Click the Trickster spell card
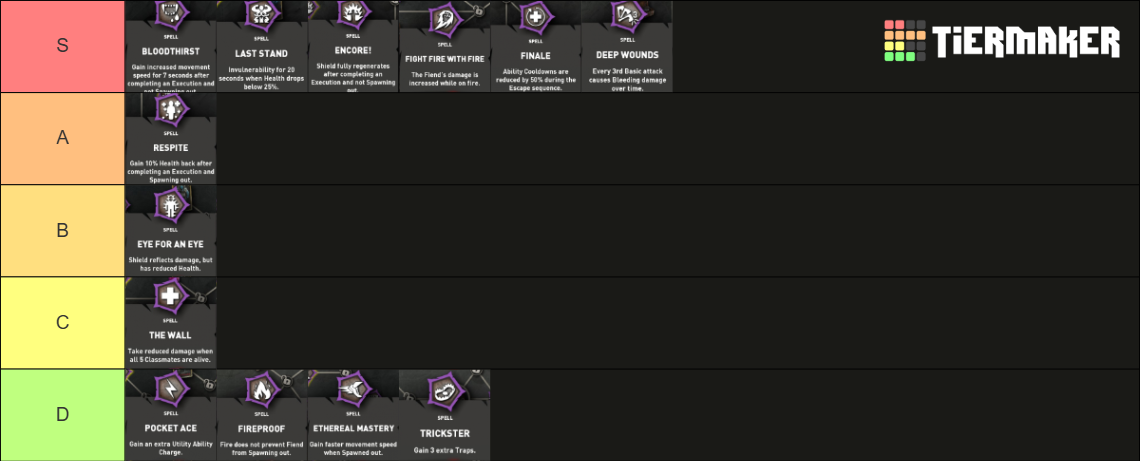1140x461 pixels. [444, 415]
